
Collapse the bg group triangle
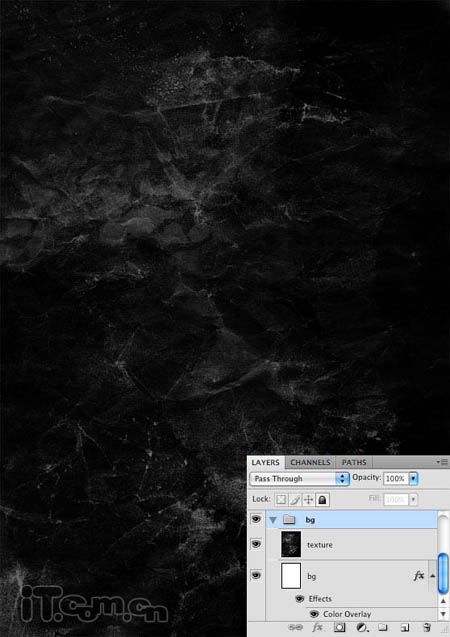point(273,520)
